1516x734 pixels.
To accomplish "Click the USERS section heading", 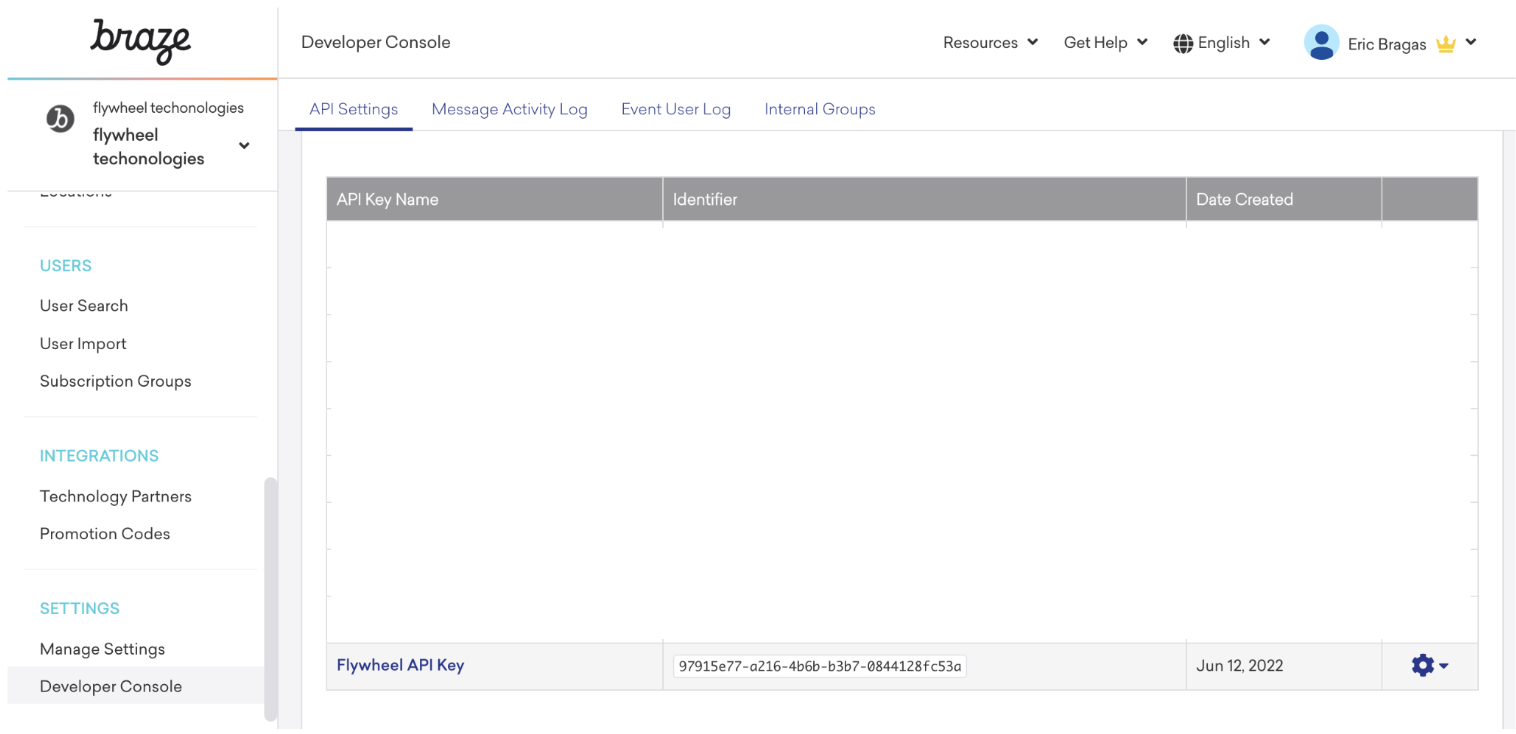I will [66, 266].
